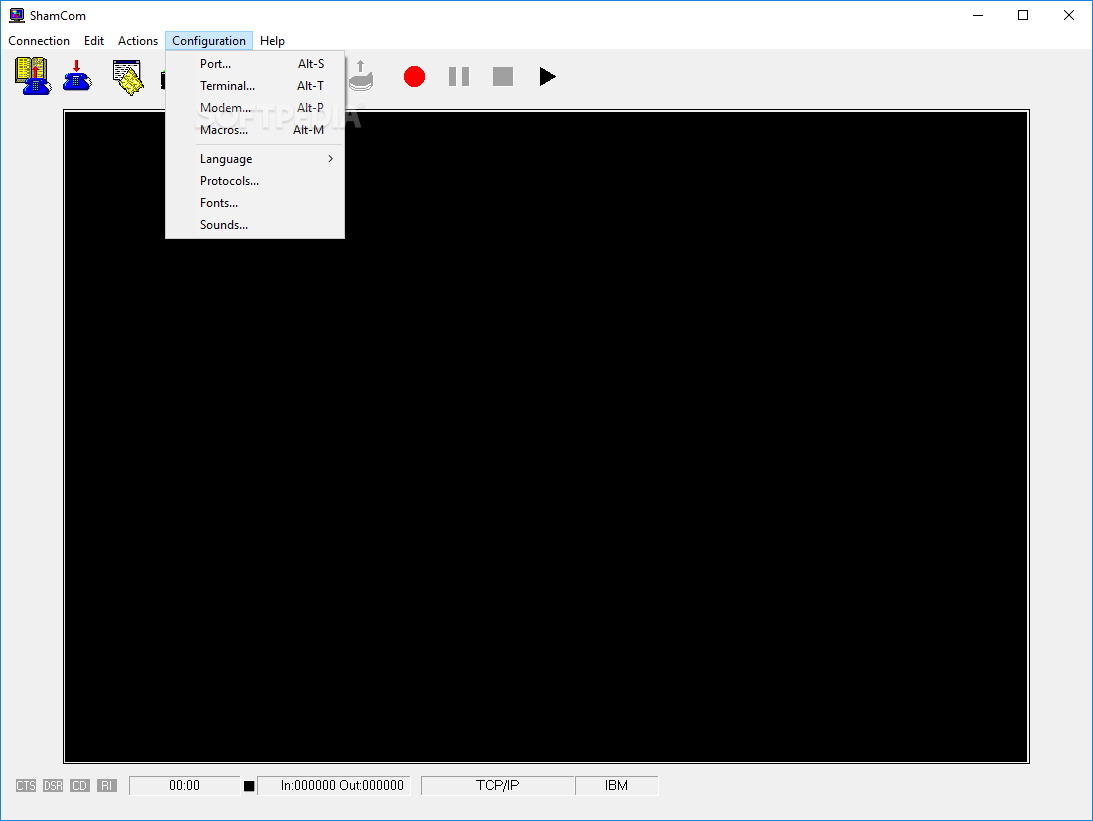Click the answer call telephone icon
1093x821 pixels.
coord(77,76)
